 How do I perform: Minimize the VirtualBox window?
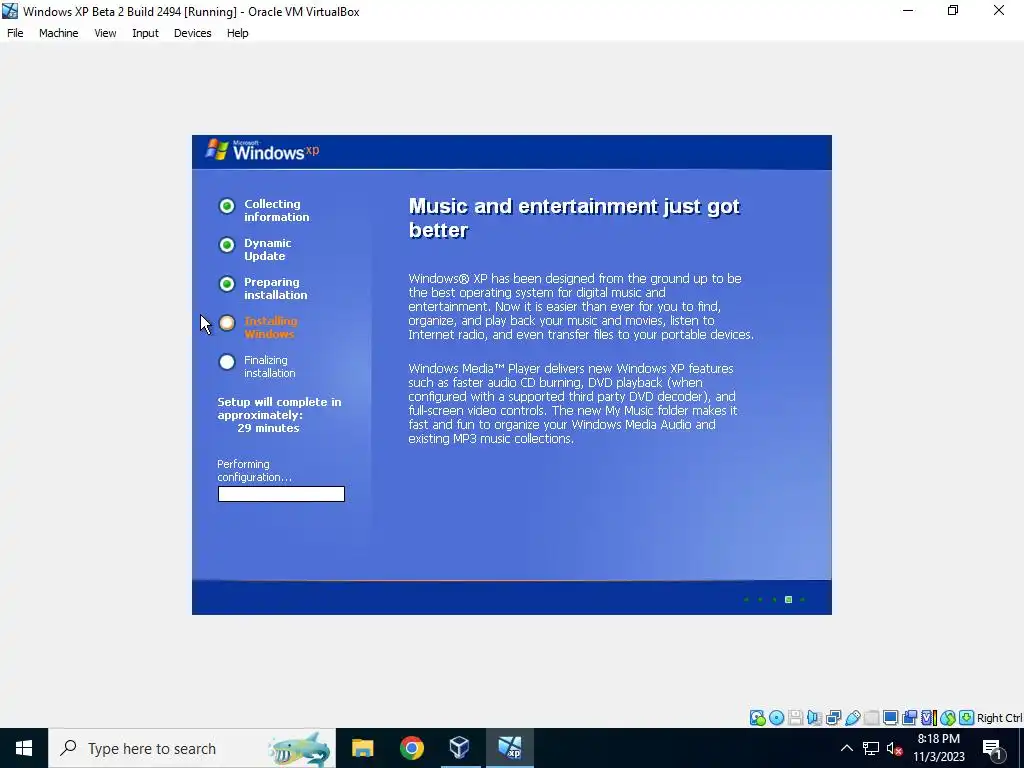[x=908, y=10]
